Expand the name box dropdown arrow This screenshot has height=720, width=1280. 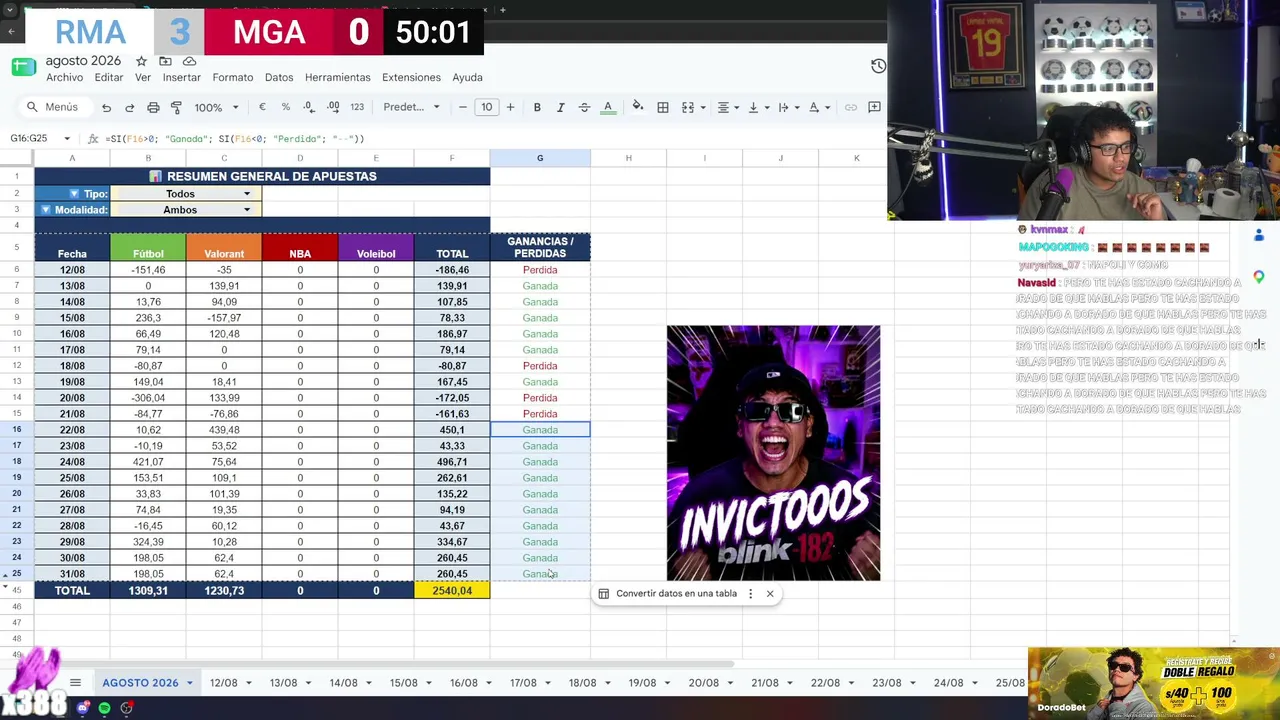pos(67,139)
